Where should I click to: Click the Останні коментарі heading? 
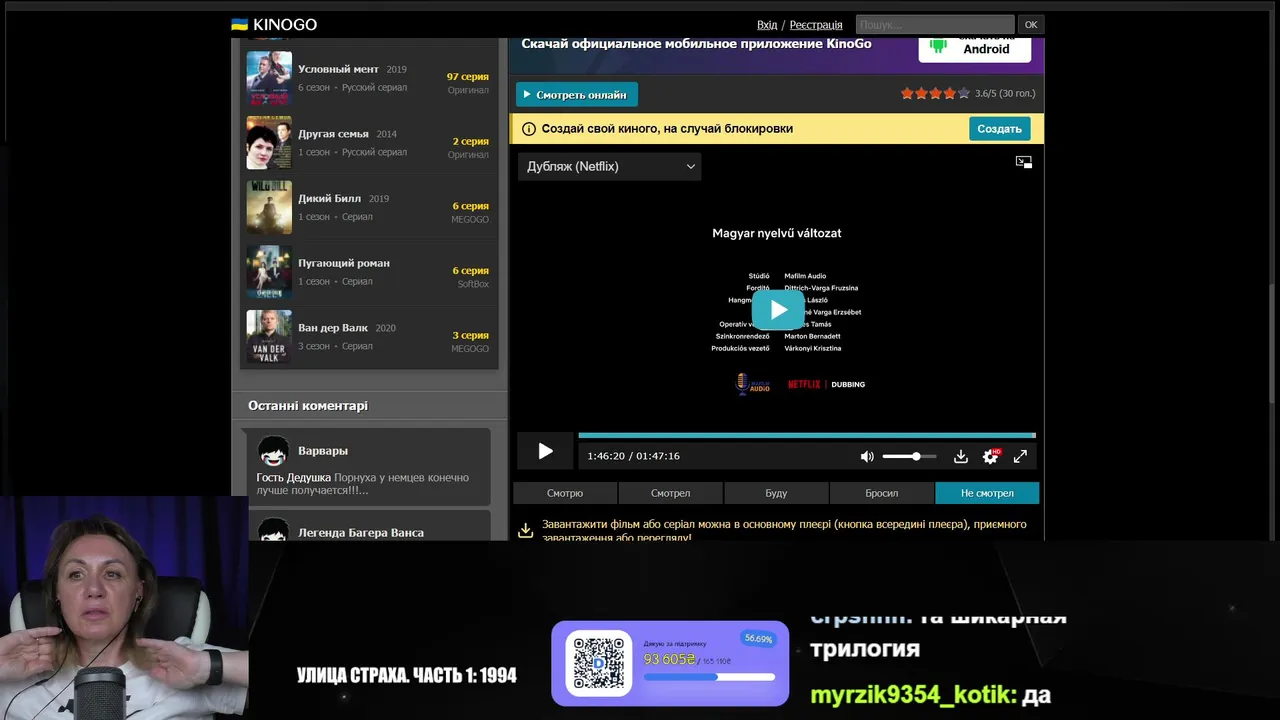[308, 406]
